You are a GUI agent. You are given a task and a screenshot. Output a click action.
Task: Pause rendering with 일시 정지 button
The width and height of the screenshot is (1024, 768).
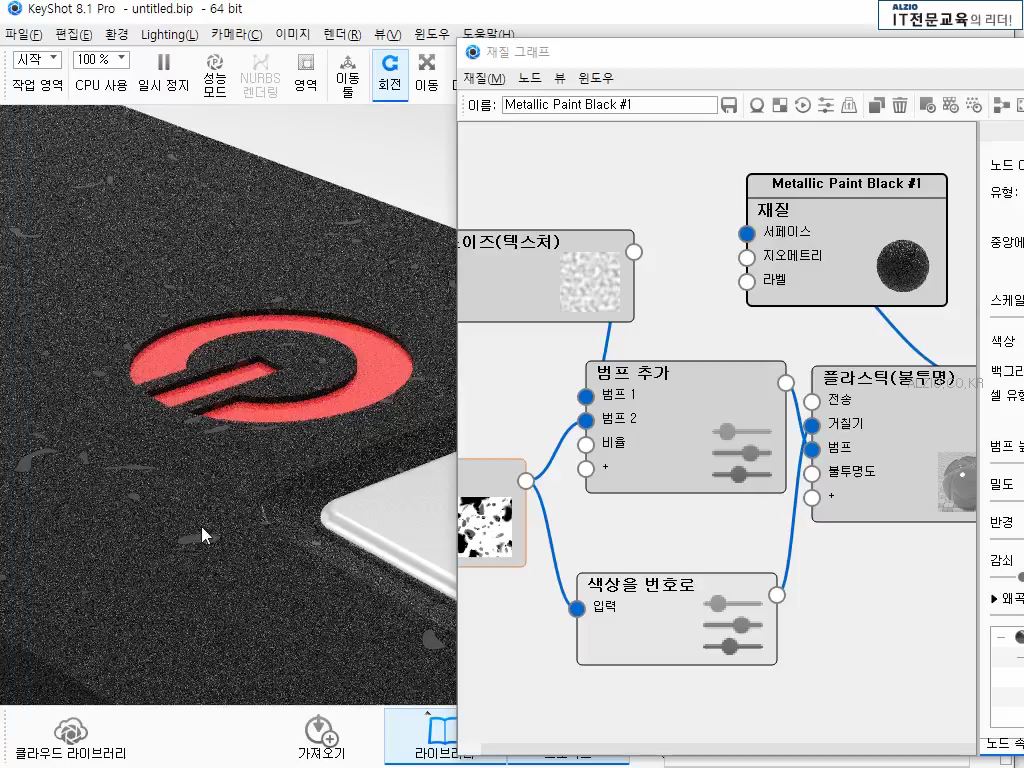(163, 73)
